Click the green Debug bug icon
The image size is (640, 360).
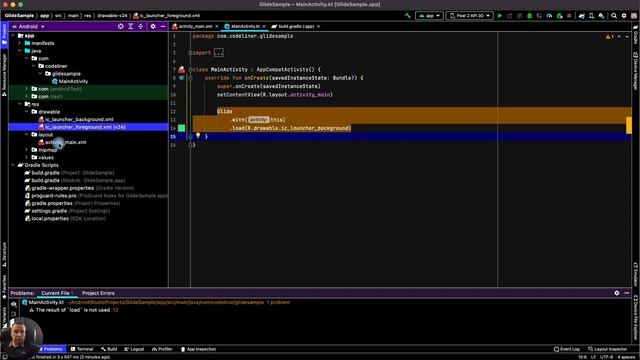529,16
